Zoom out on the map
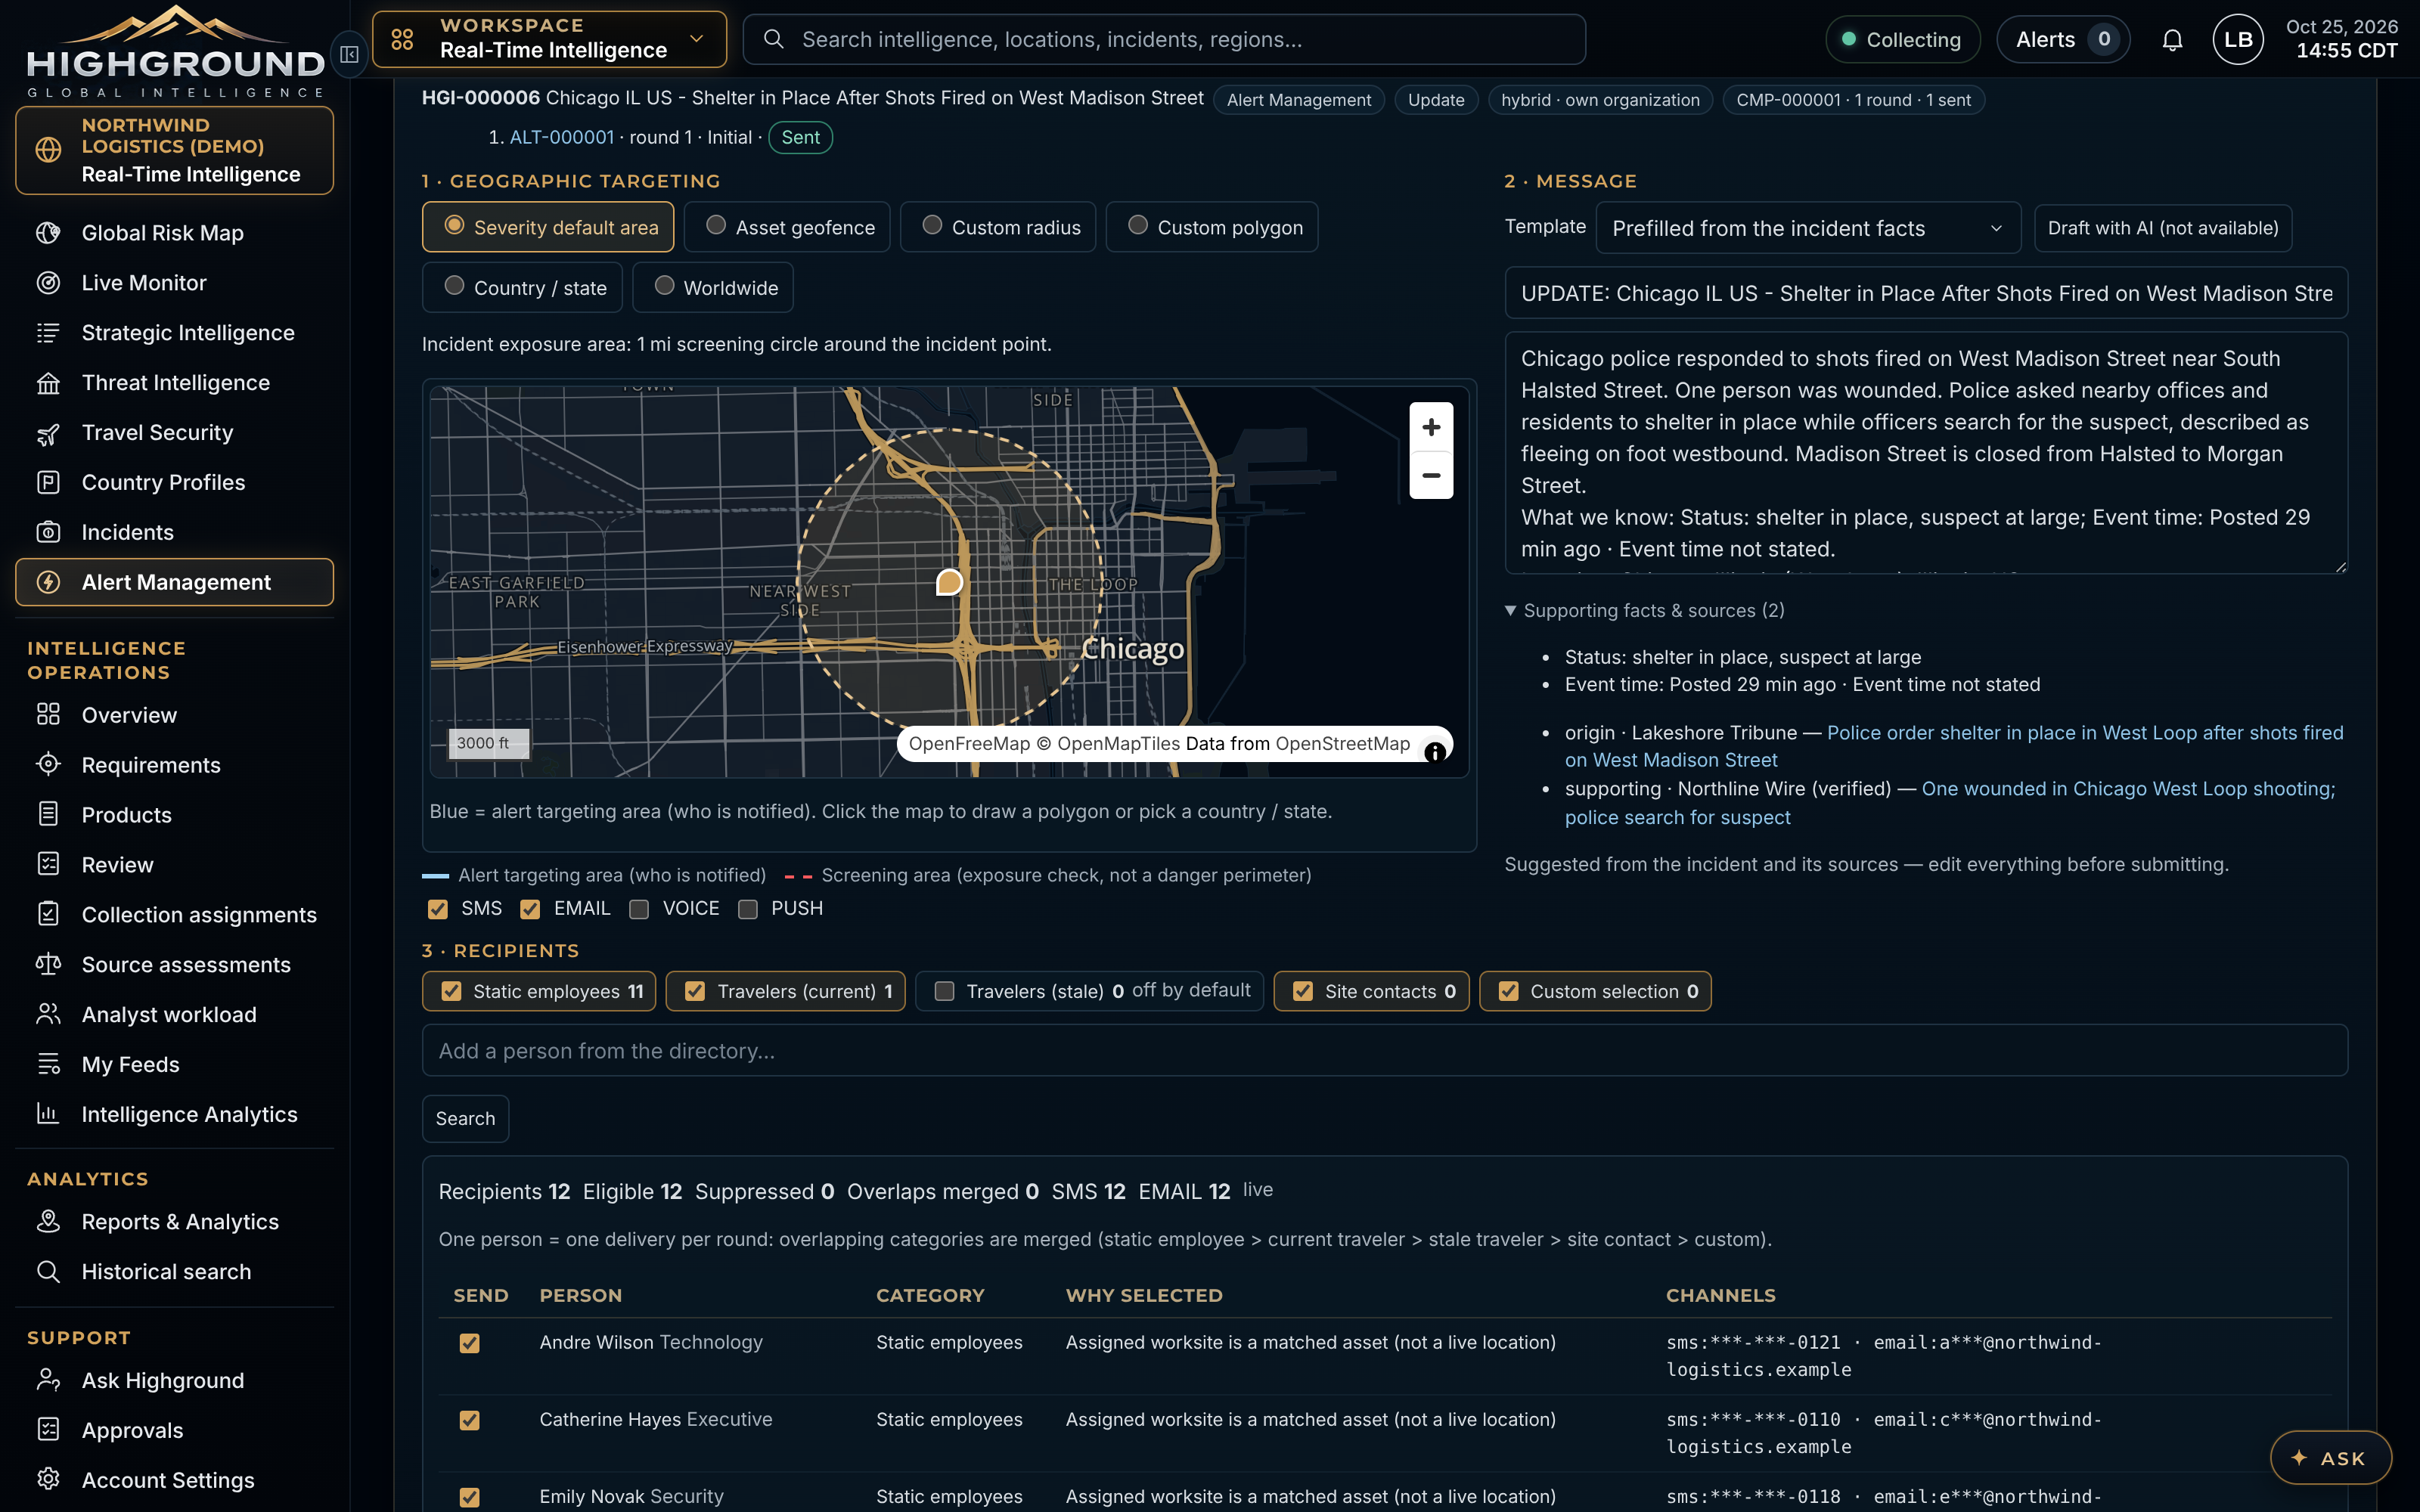The image size is (2420, 1512). [1431, 475]
